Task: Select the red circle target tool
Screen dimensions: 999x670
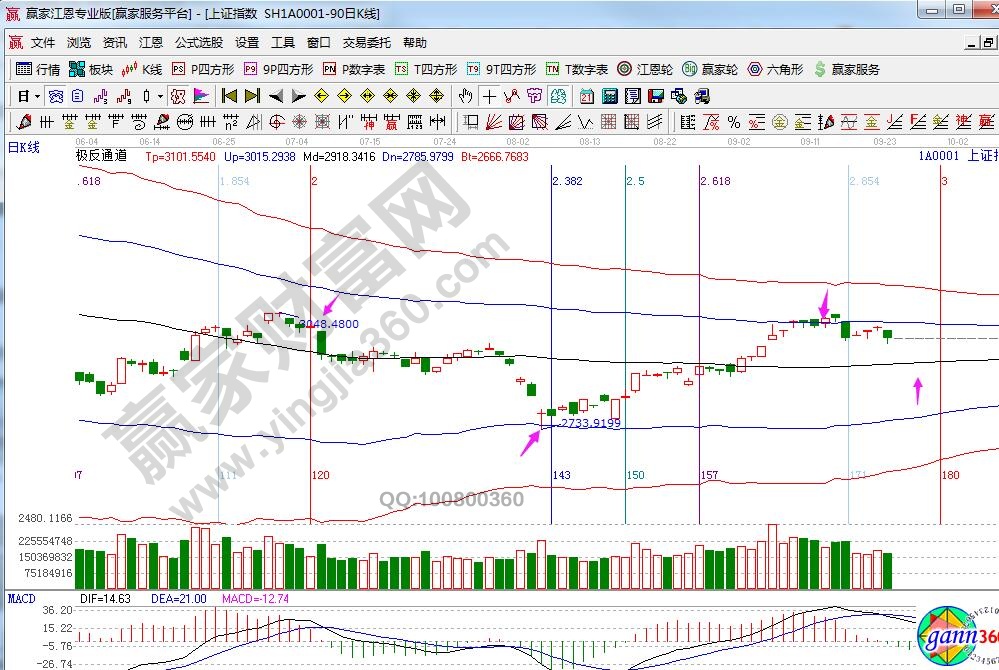Action: [x=277, y=122]
